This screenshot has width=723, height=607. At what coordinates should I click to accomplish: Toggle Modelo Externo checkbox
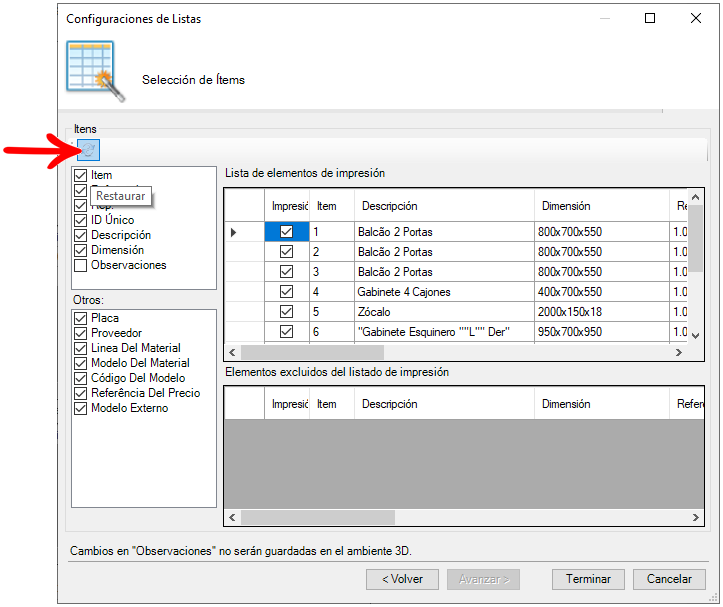[x=81, y=408]
